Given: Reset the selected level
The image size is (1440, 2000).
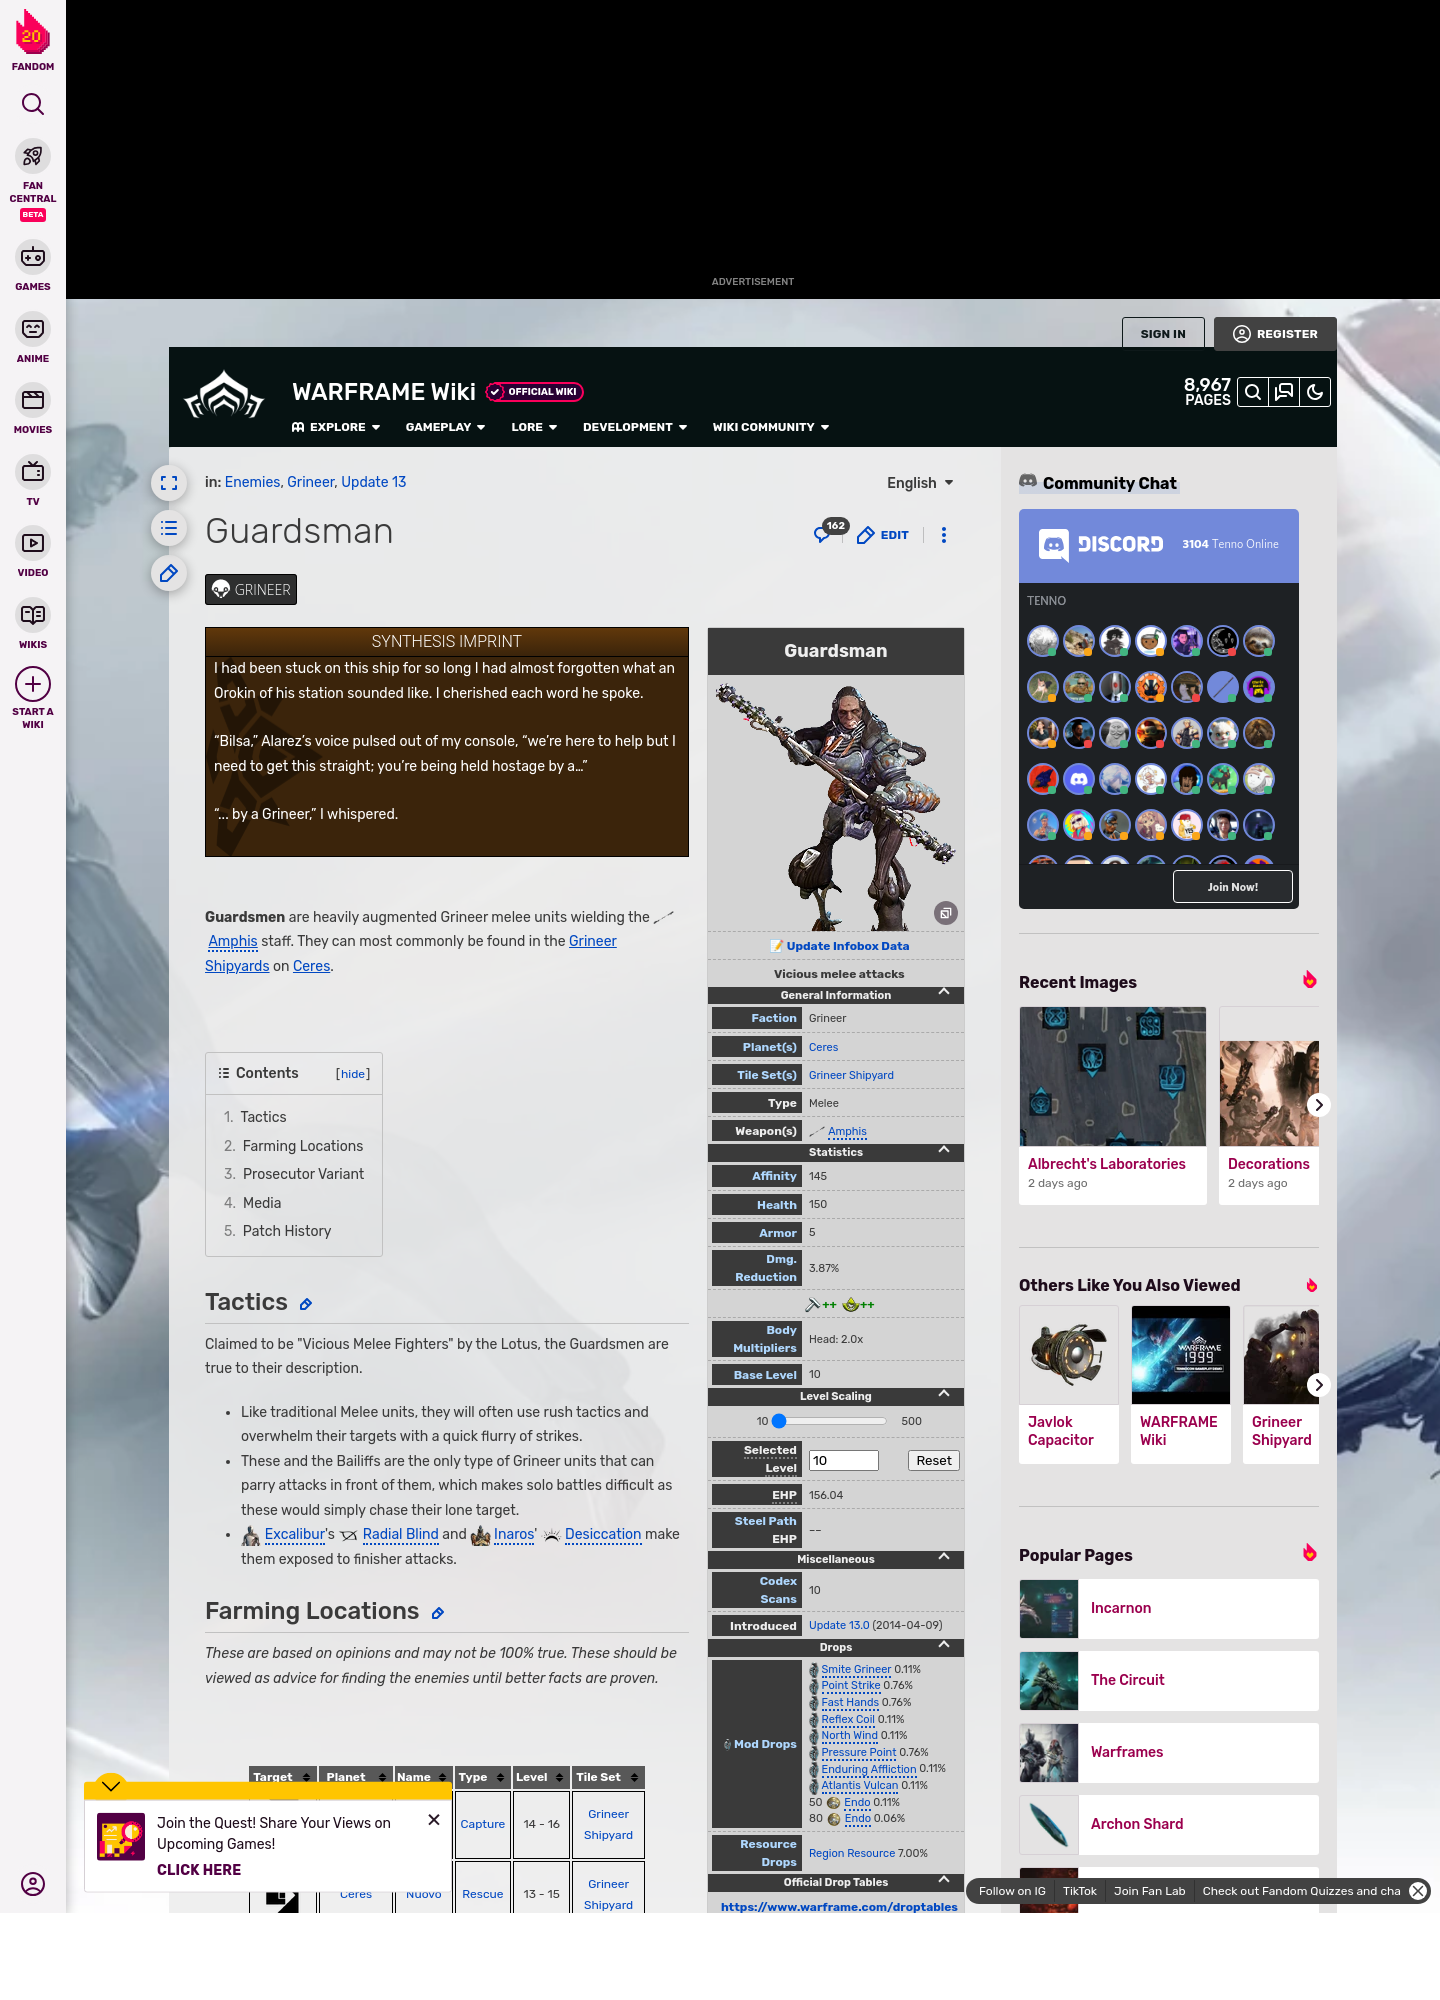Looking at the screenshot, I should pyautogui.click(x=934, y=1461).
